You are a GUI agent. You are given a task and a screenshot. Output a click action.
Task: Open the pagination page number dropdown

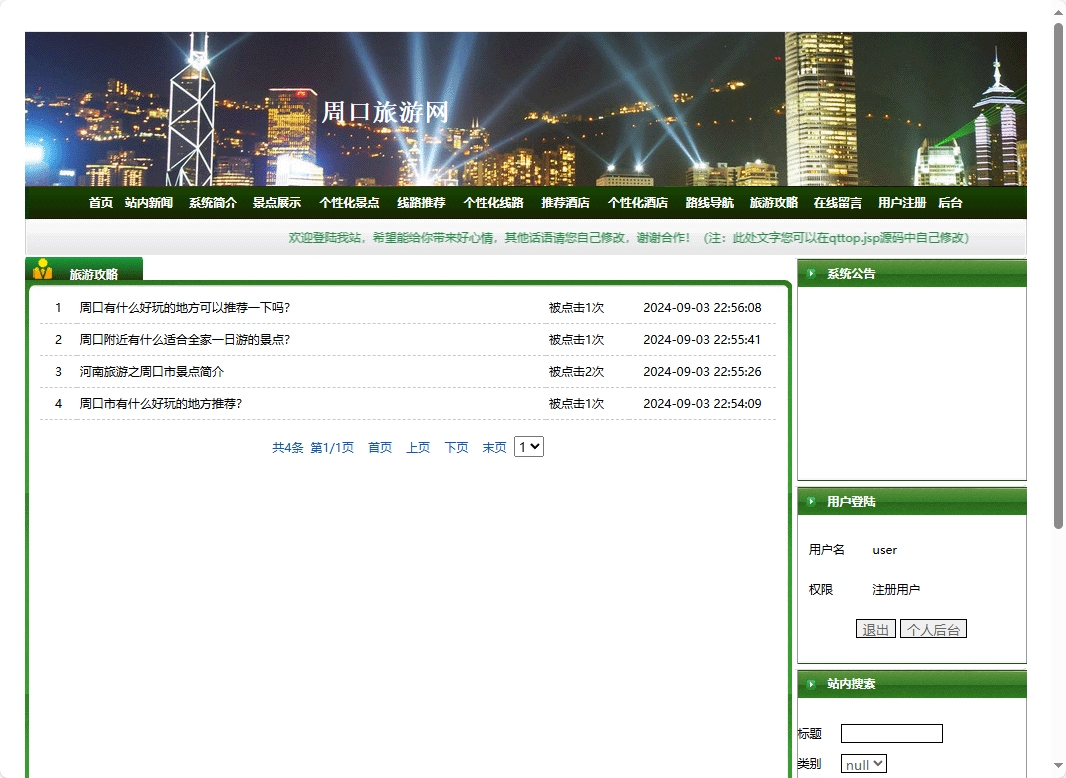pos(528,447)
